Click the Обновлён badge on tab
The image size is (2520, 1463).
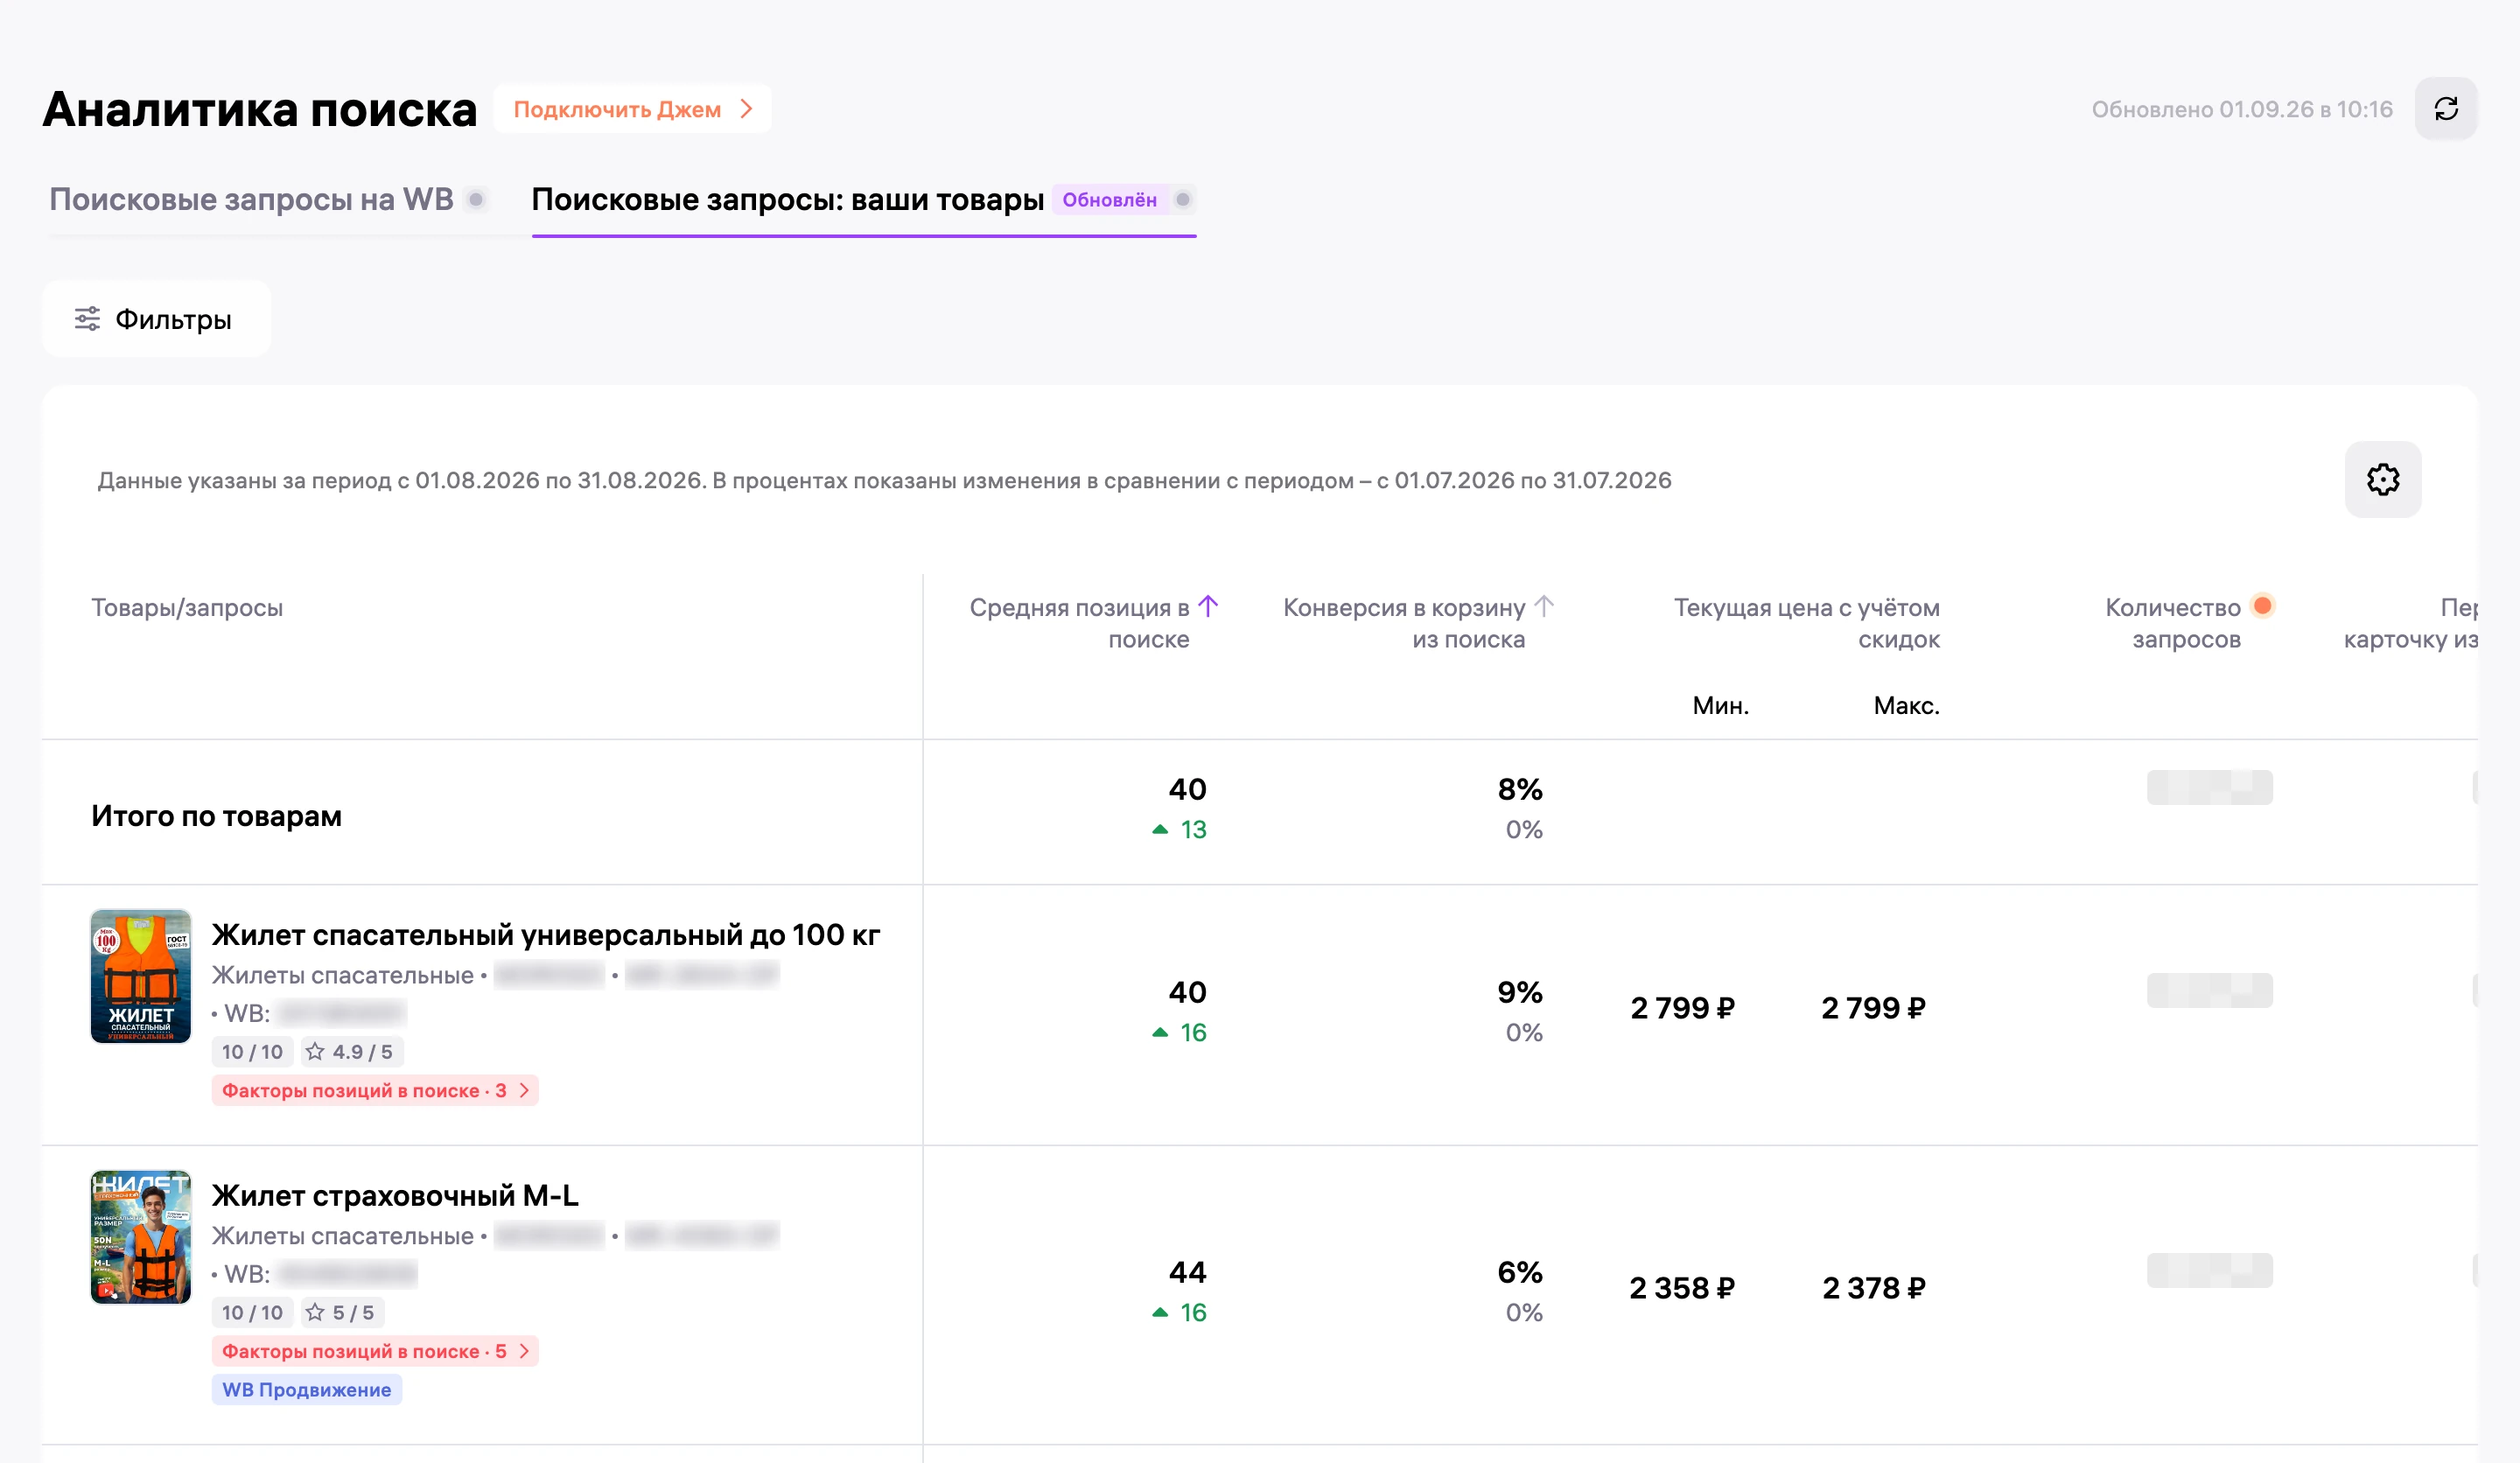click(x=1109, y=199)
